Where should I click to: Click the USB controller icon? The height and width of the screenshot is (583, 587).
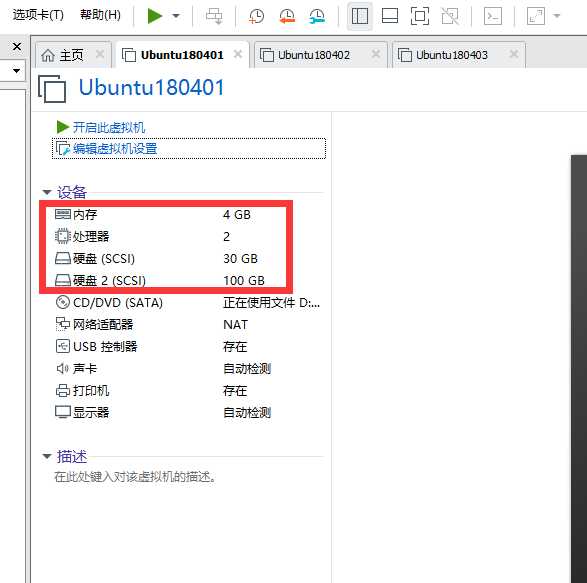click(x=63, y=346)
